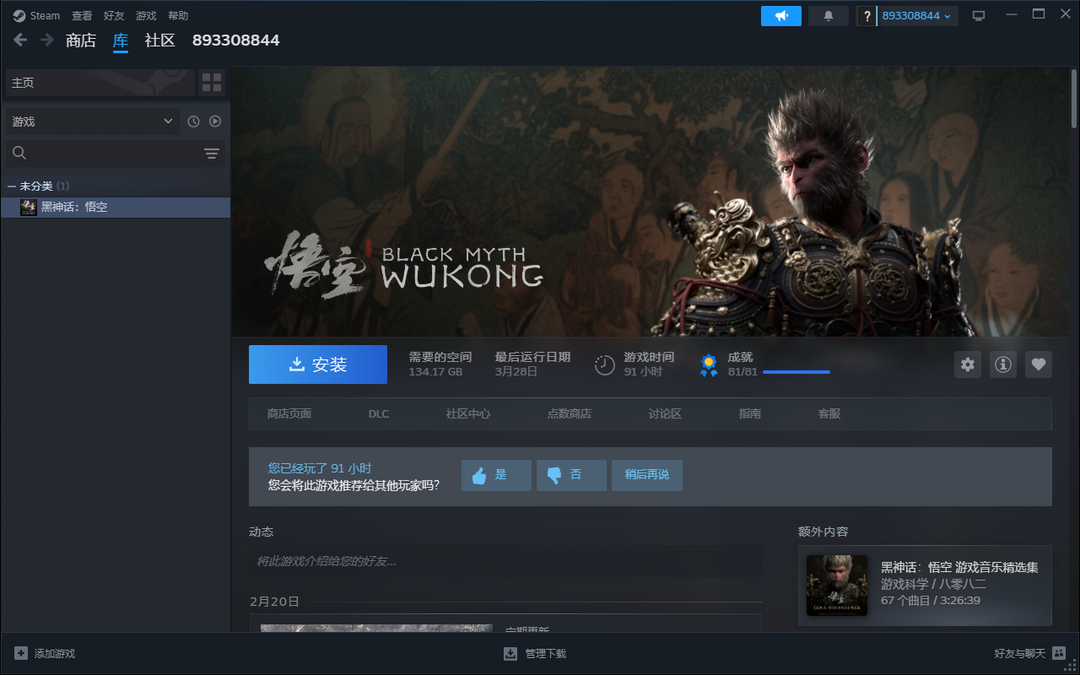Screen dimensions: 1080x675
Task: Click the 添加游戏 plus icon
Action: pos(21,653)
